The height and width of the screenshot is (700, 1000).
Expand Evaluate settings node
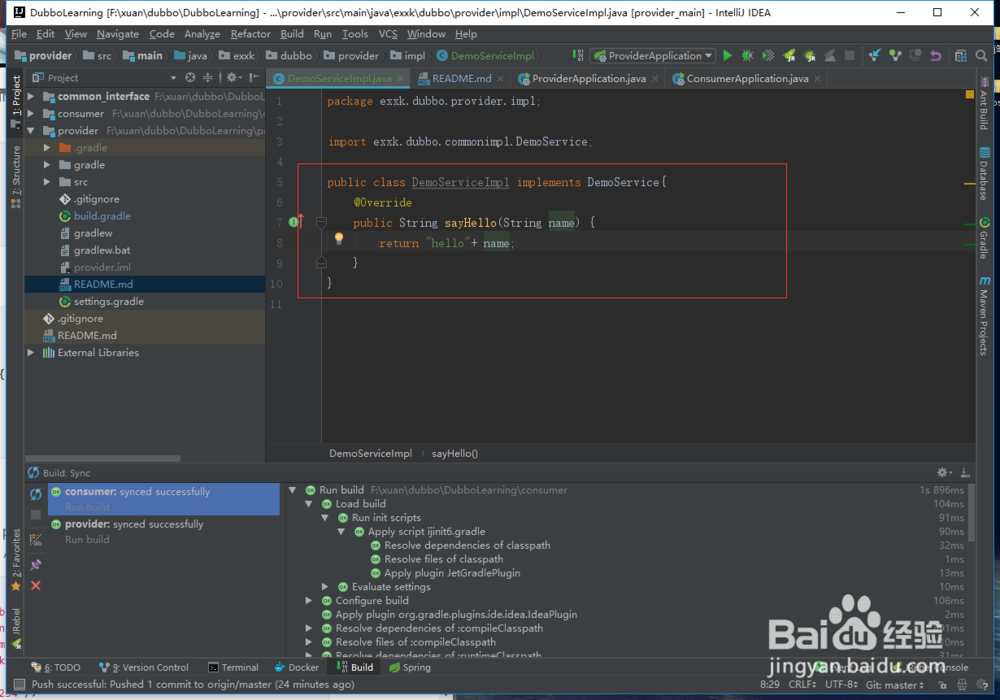[325, 587]
